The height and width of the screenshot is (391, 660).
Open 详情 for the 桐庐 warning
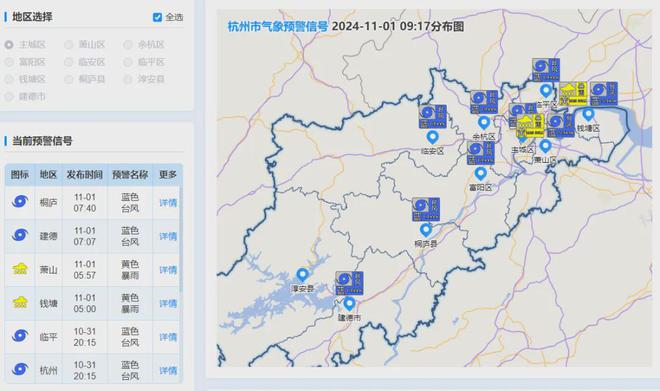click(168, 203)
